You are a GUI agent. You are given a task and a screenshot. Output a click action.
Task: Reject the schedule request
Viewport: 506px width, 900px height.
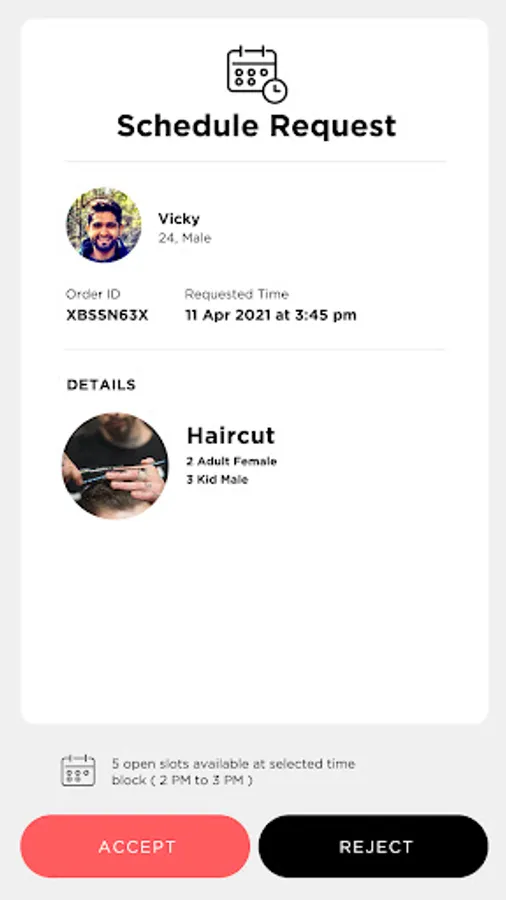373,846
